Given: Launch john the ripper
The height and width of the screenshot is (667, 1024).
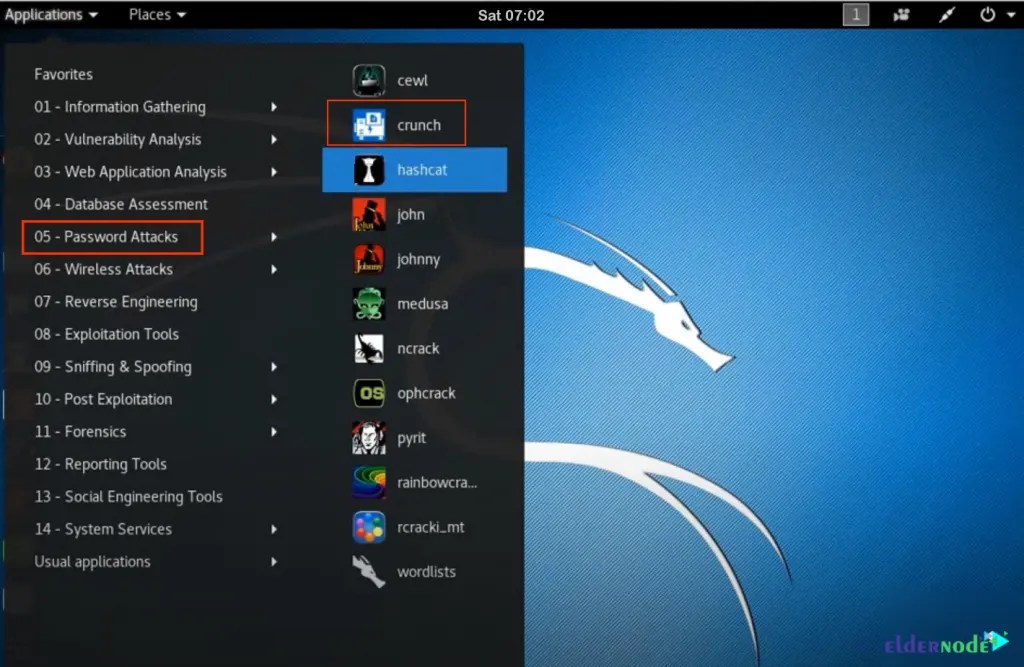Looking at the screenshot, I should (x=410, y=214).
